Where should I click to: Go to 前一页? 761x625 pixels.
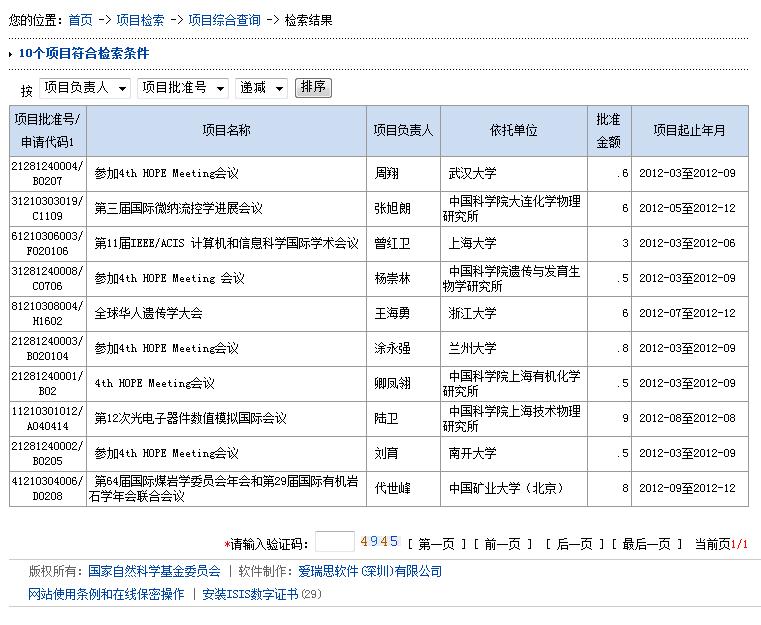(502, 544)
